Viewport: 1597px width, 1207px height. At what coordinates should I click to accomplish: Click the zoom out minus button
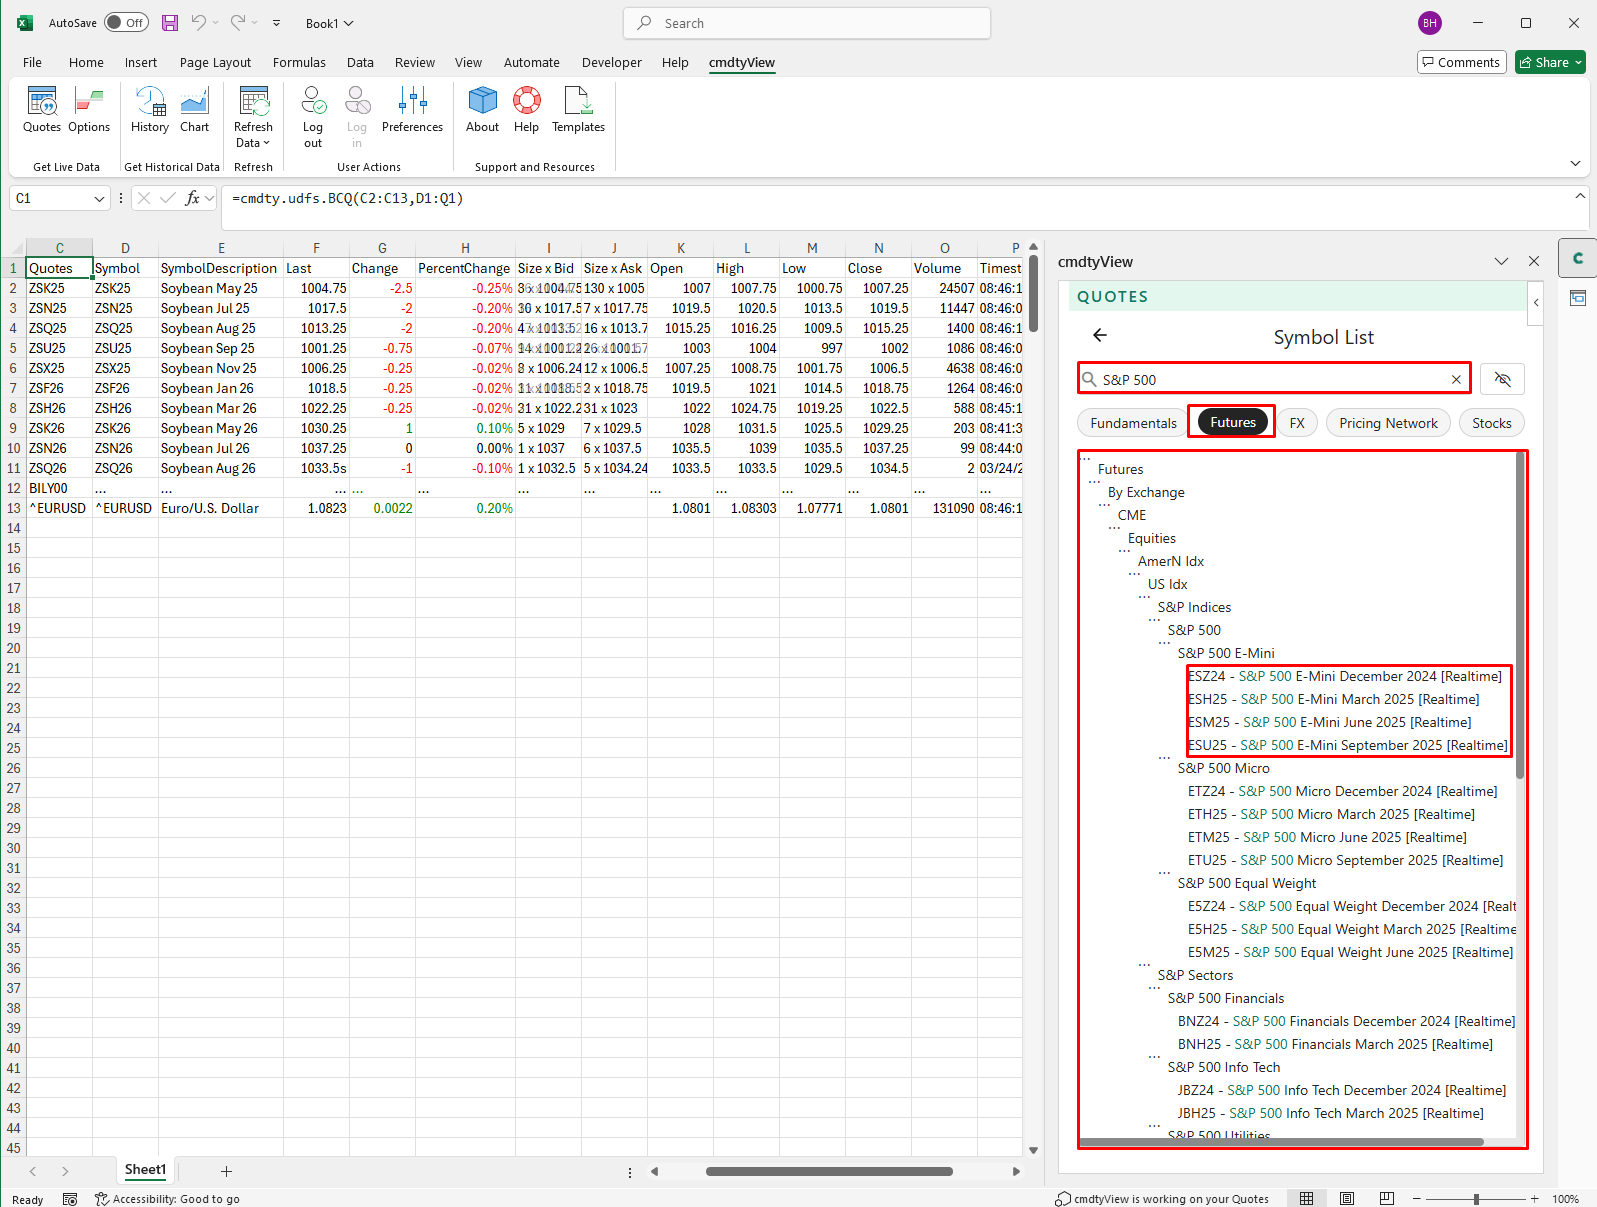(1416, 1198)
